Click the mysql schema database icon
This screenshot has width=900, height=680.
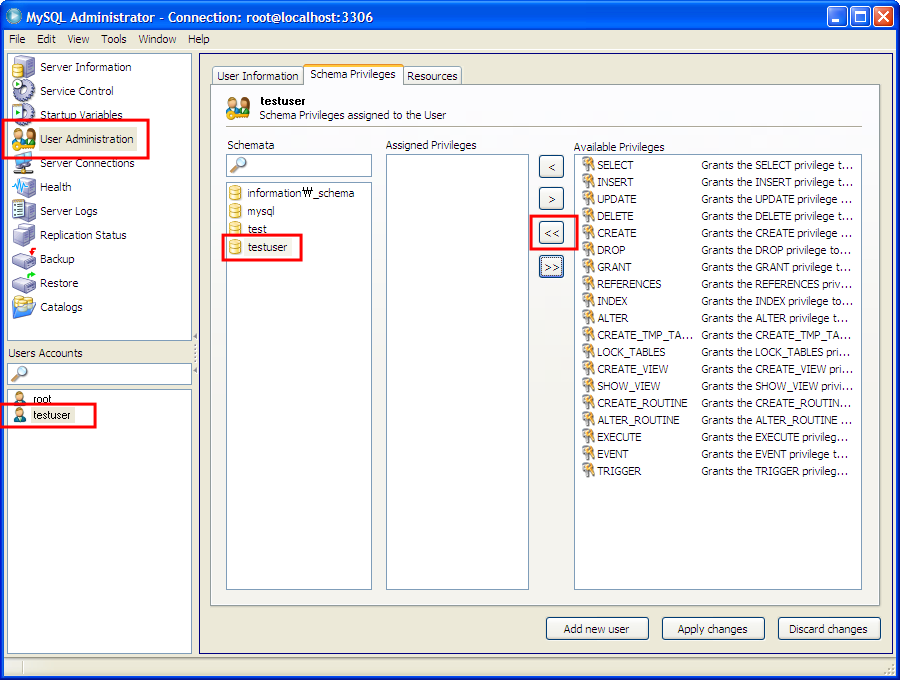coord(235,211)
